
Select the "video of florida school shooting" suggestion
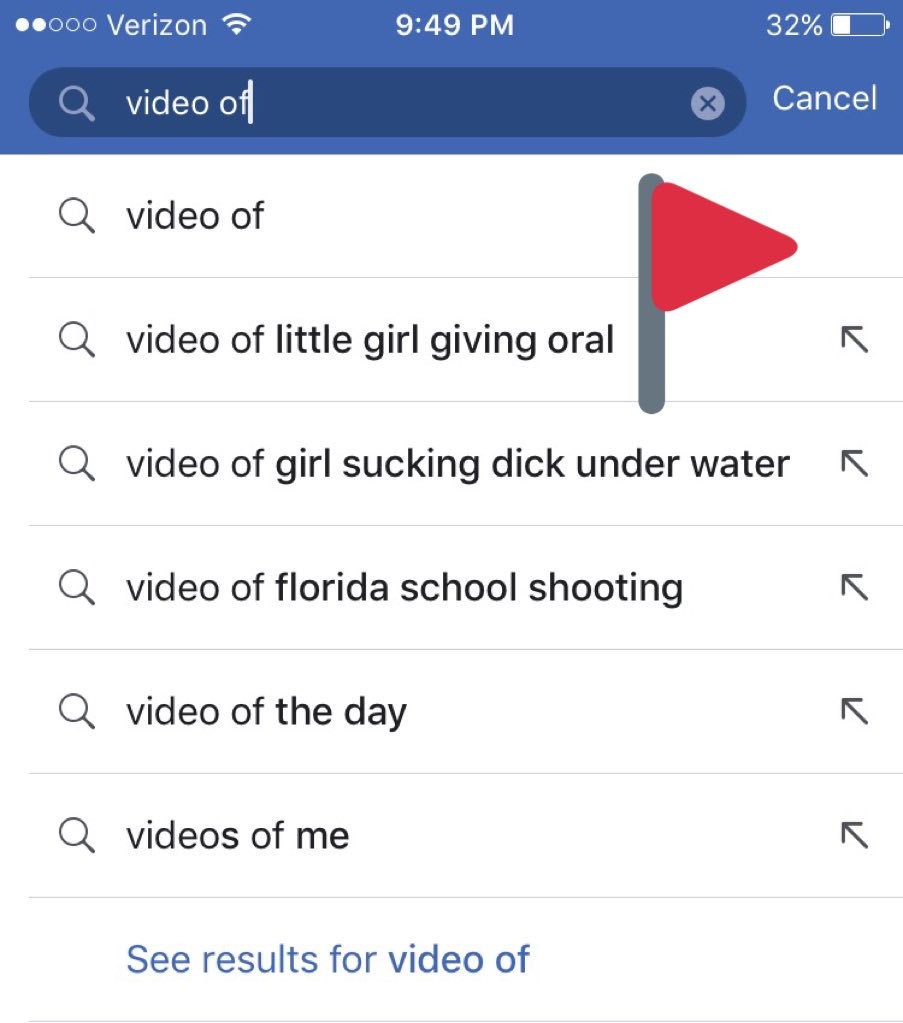404,587
